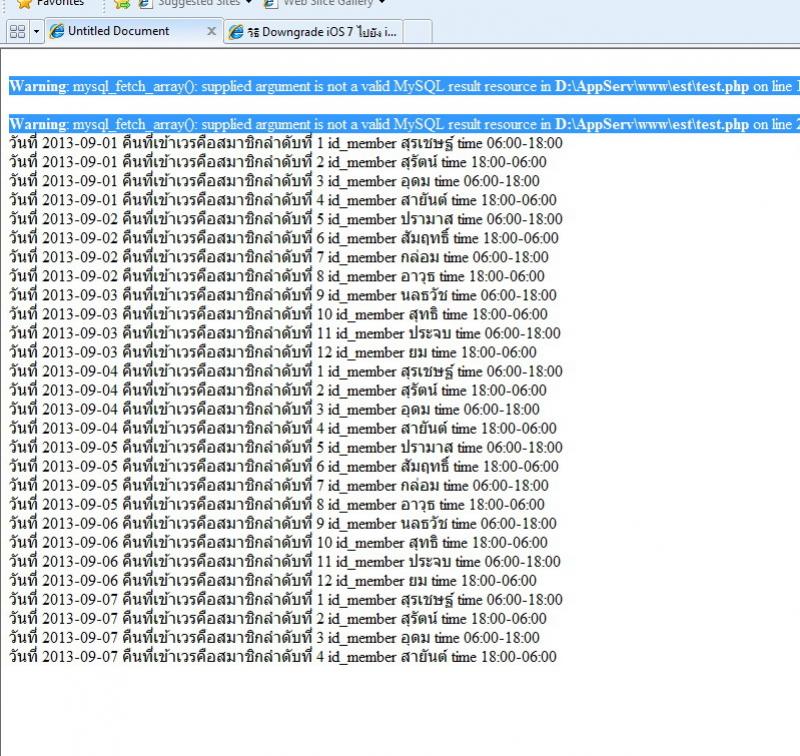This screenshot has width=800, height=756.
Task: Click the 2013-09-04 row for member 3
Action: (274, 410)
